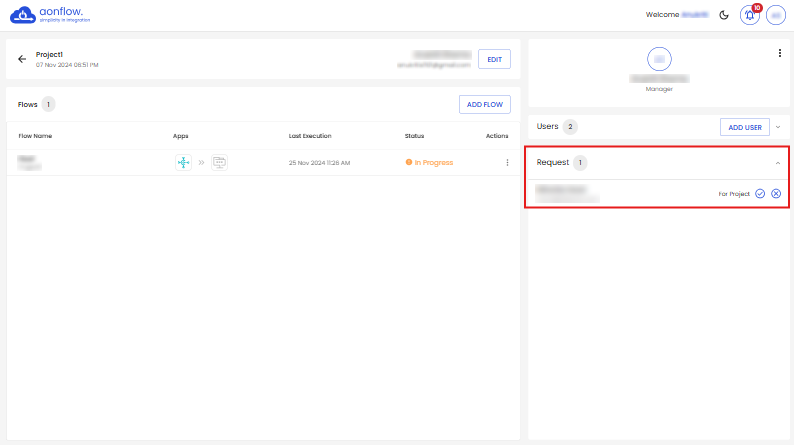Toggle dark mode with the moon icon
The image size is (794, 445).
tap(724, 15)
